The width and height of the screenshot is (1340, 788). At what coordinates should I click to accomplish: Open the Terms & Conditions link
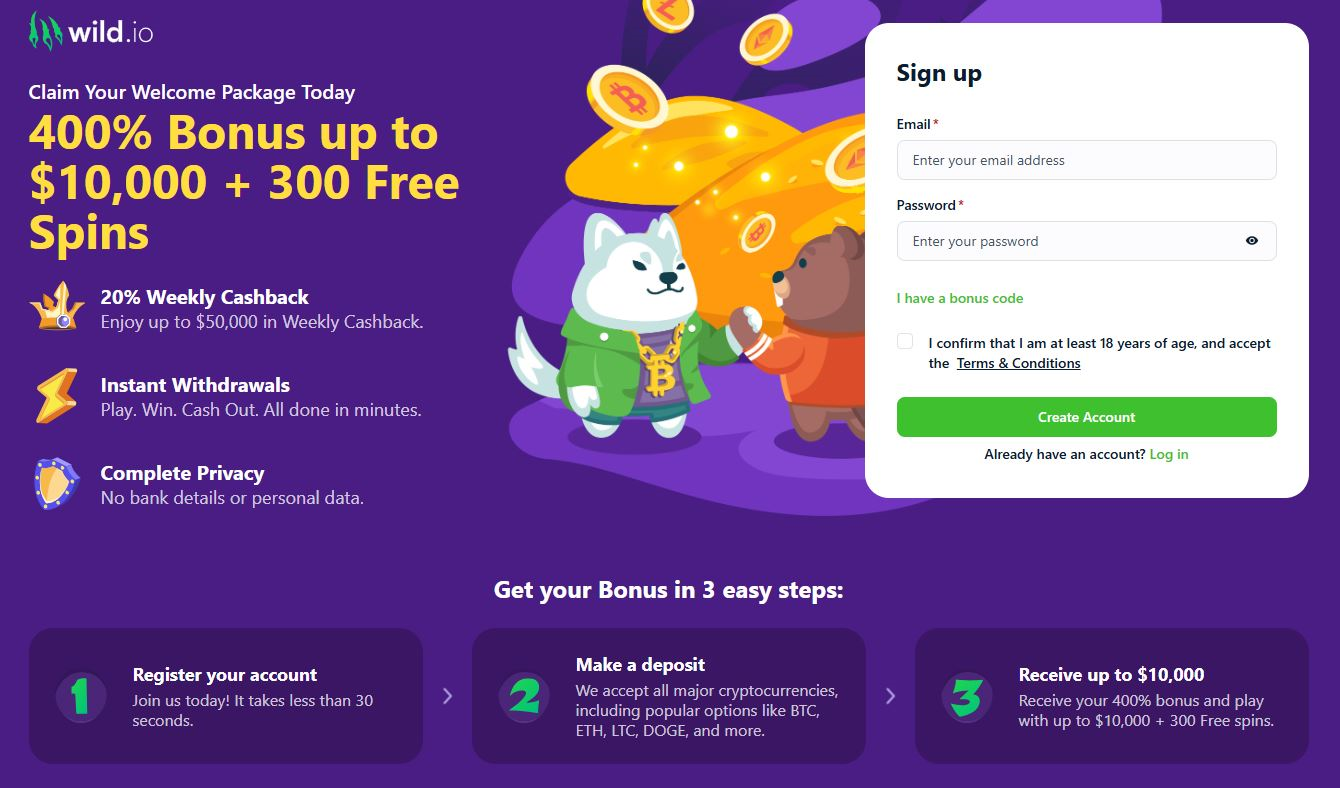pyautogui.click(x=1018, y=363)
